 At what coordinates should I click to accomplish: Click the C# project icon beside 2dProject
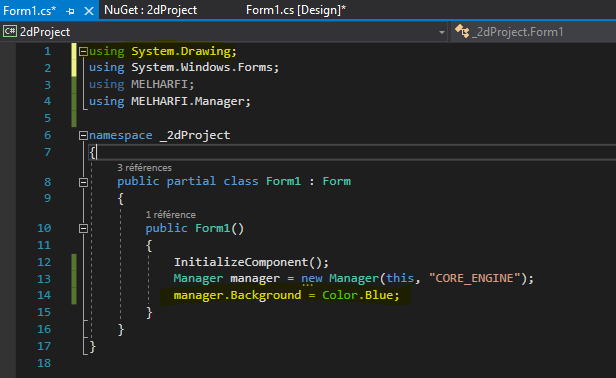[x=10, y=31]
